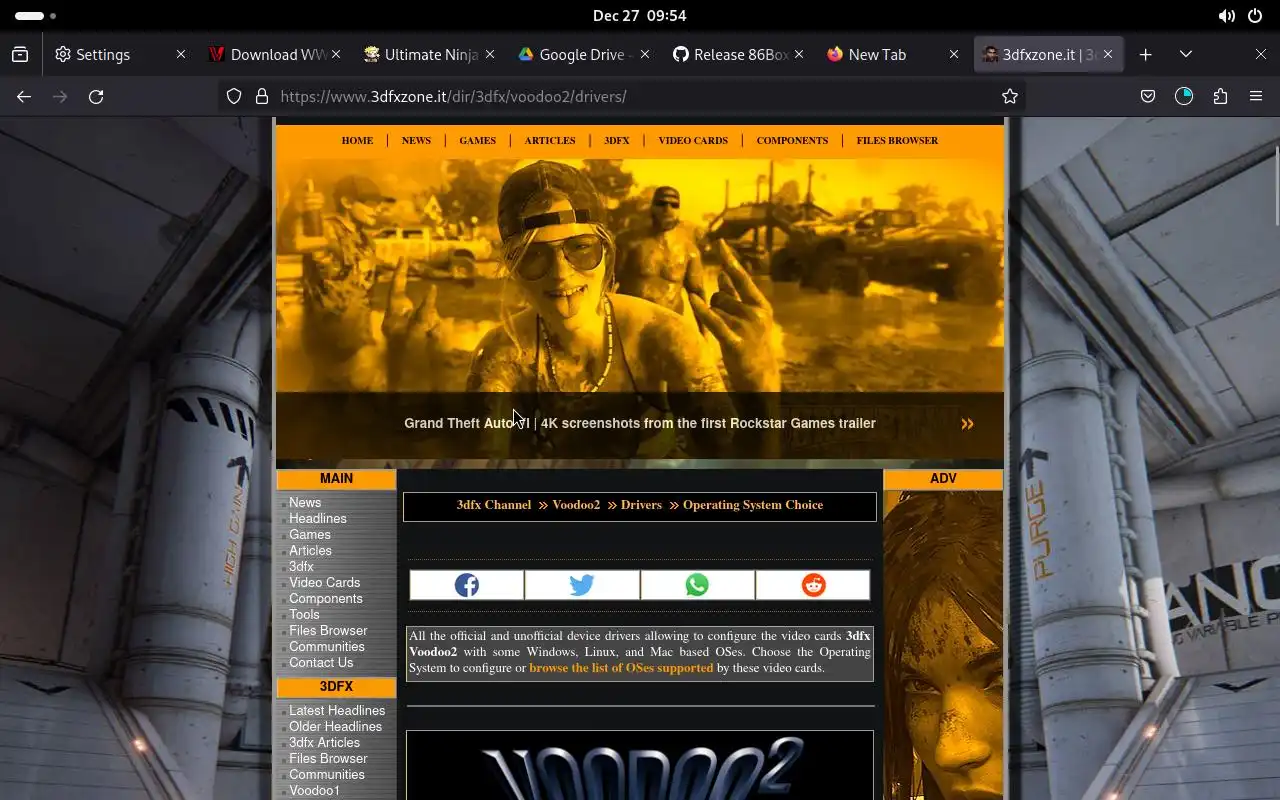1280x800 pixels.
Task: Bookmark this page with star icon
Action: coord(1010,96)
